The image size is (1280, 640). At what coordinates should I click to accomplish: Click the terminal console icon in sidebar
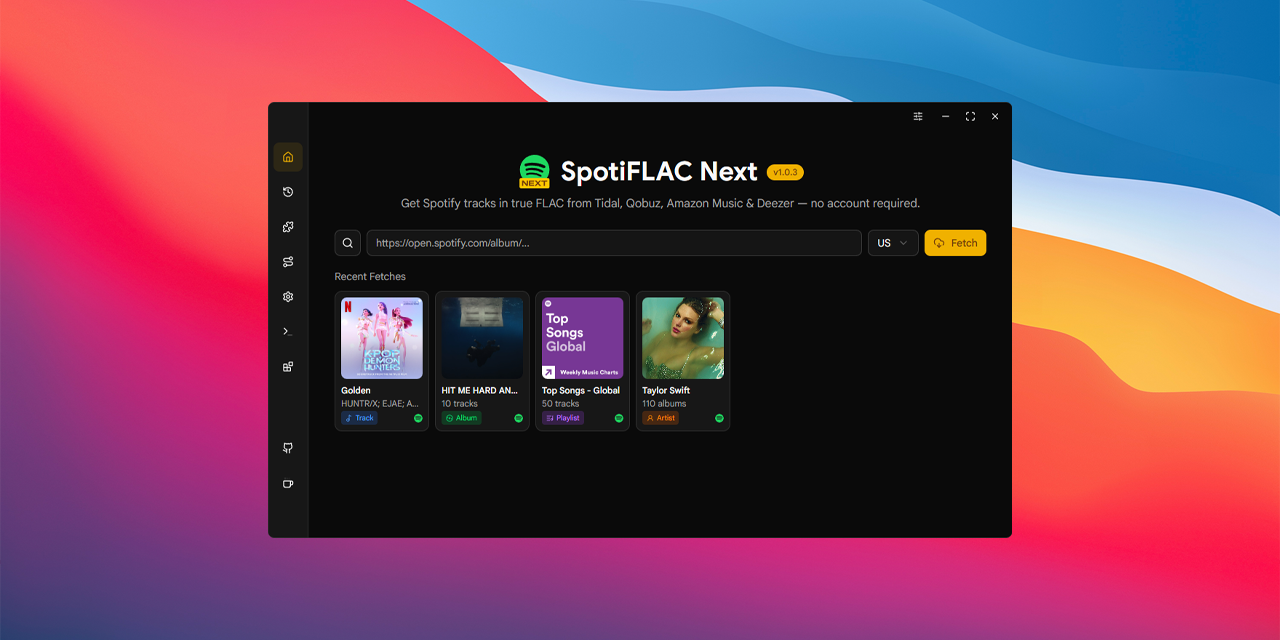point(288,331)
